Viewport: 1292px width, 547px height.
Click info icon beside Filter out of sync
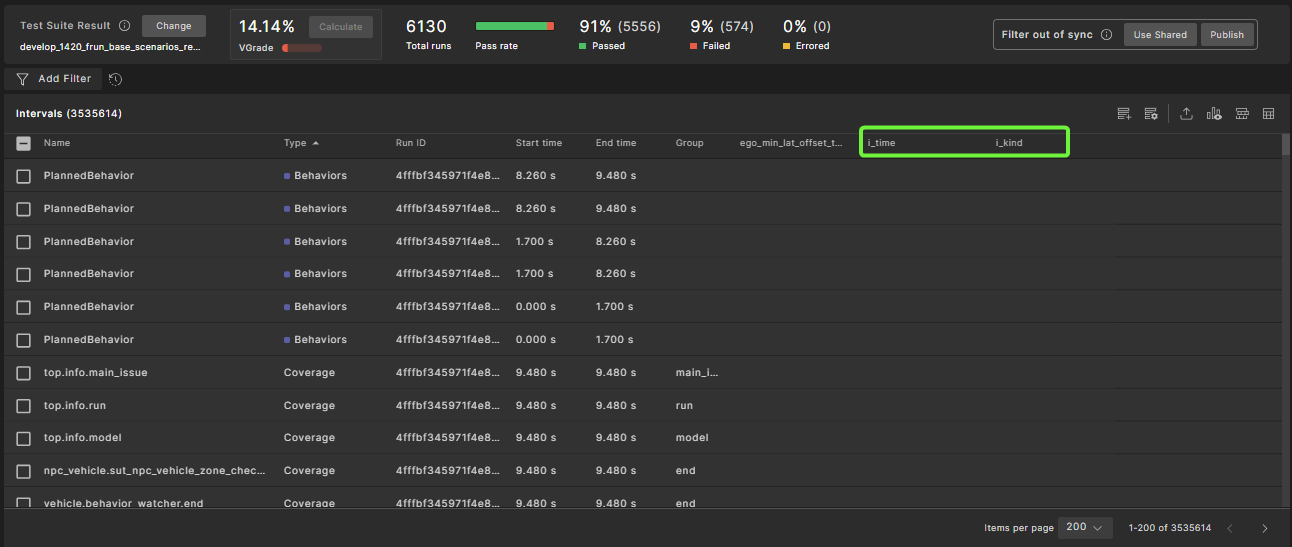coord(1106,34)
